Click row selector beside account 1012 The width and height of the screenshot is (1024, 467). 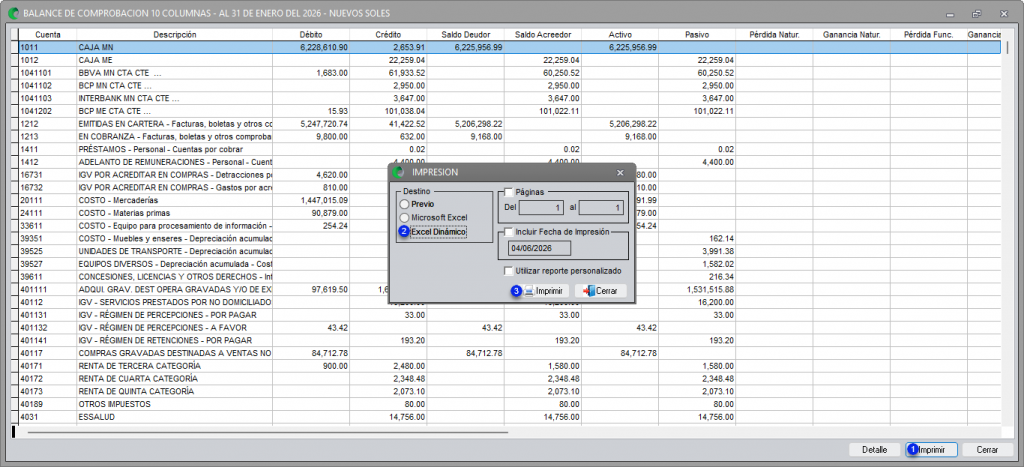point(15,60)
